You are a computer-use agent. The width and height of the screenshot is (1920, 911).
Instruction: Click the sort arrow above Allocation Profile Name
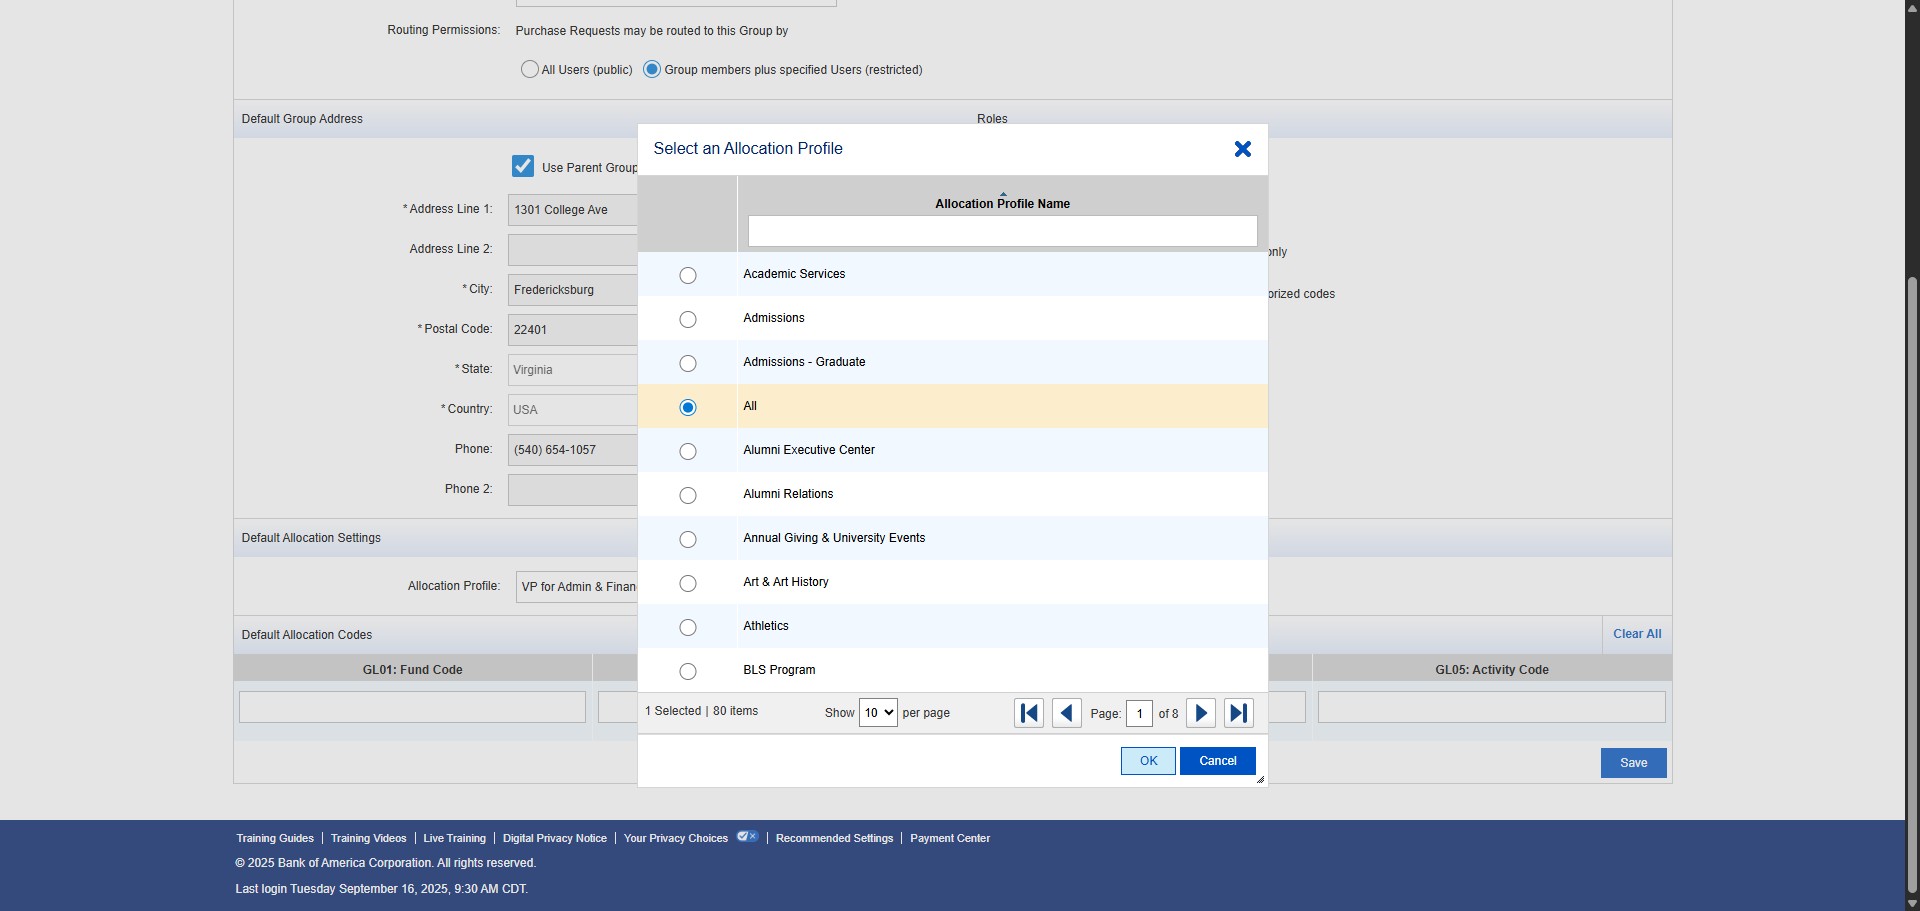click(1003, 194)
